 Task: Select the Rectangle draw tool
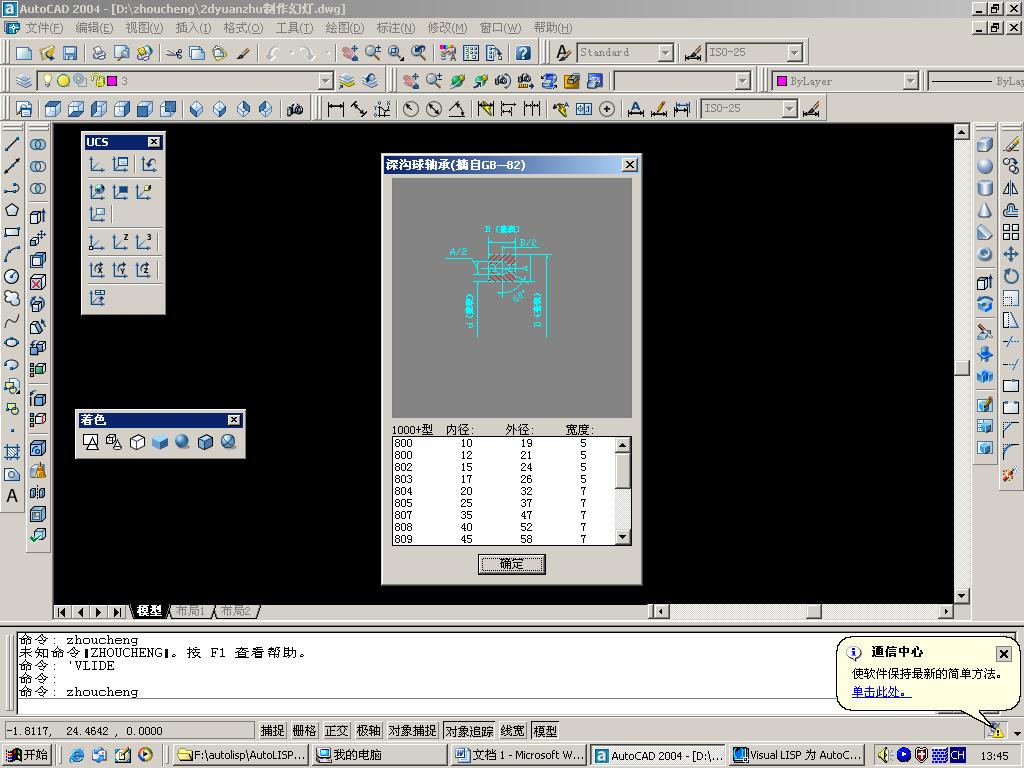(x=12, y=232)
